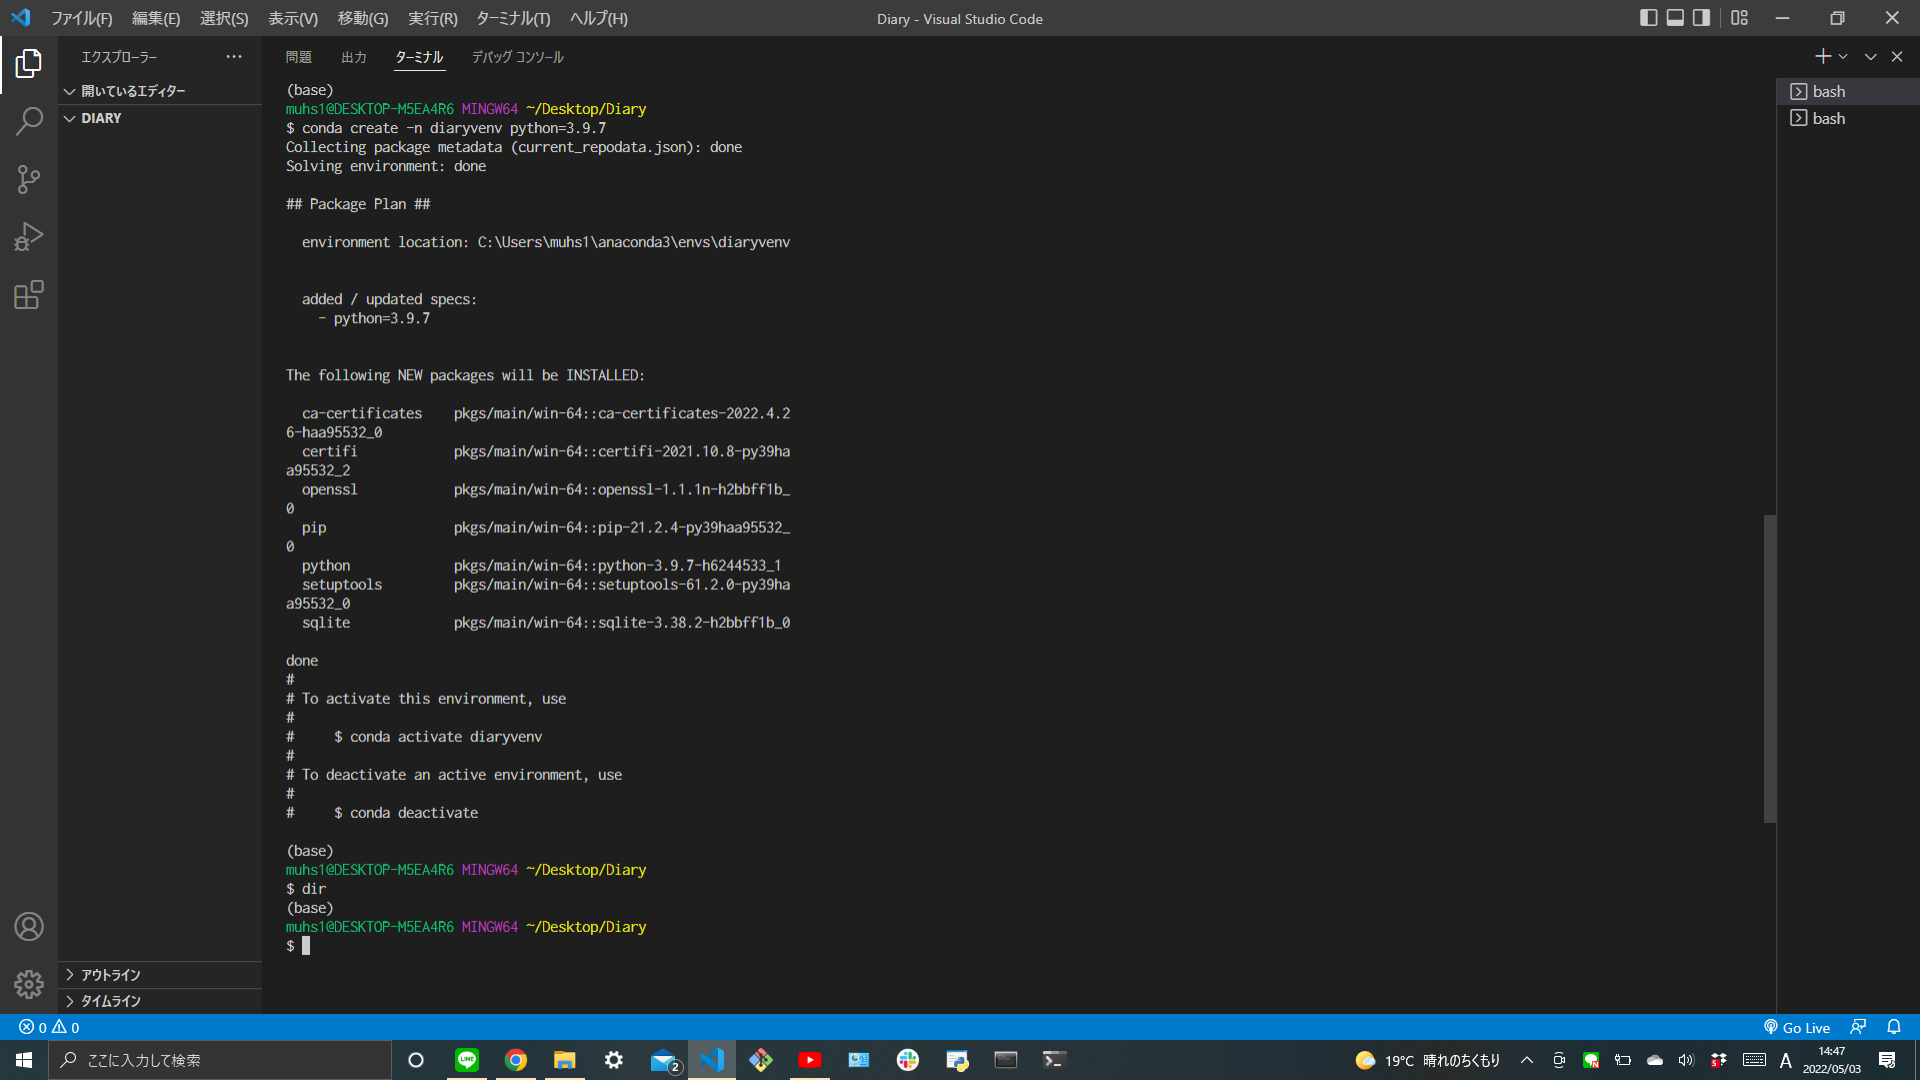Toggle secondary side bar layout icon
Viewport: 1920px width, 1080px height.
click(1701, 18)
